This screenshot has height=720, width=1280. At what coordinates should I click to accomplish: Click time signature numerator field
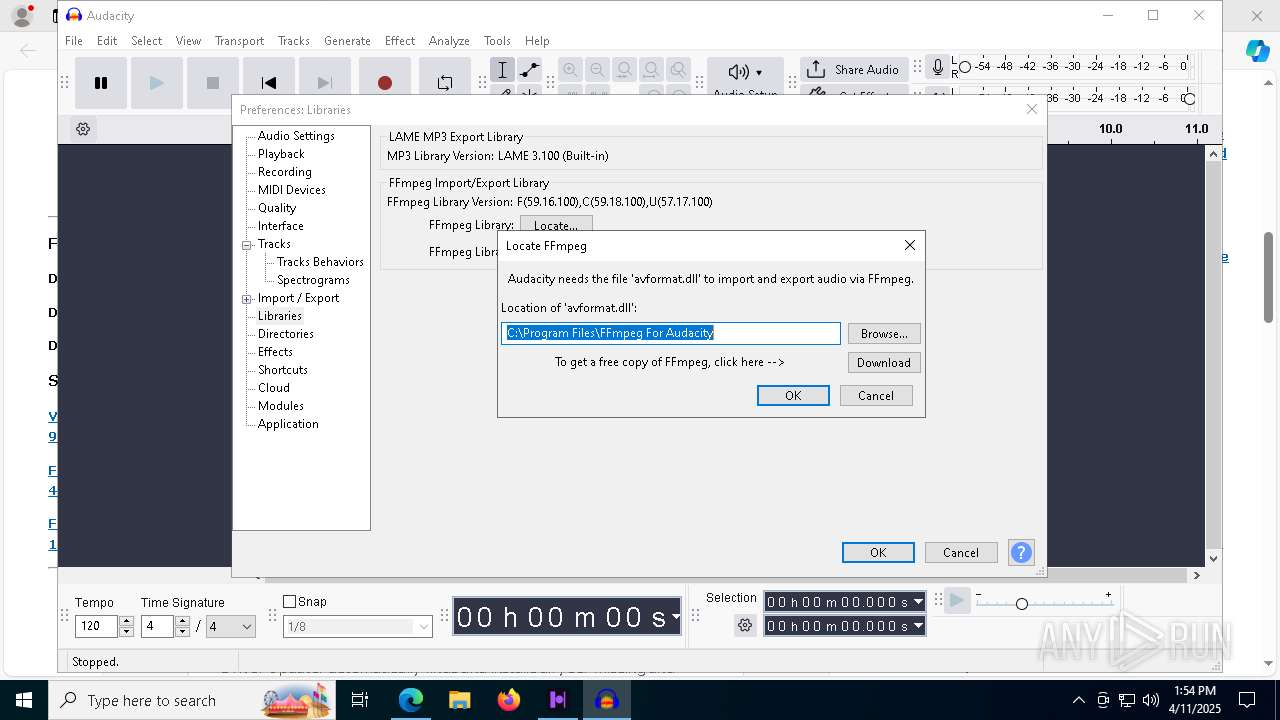tap(157, 627)
